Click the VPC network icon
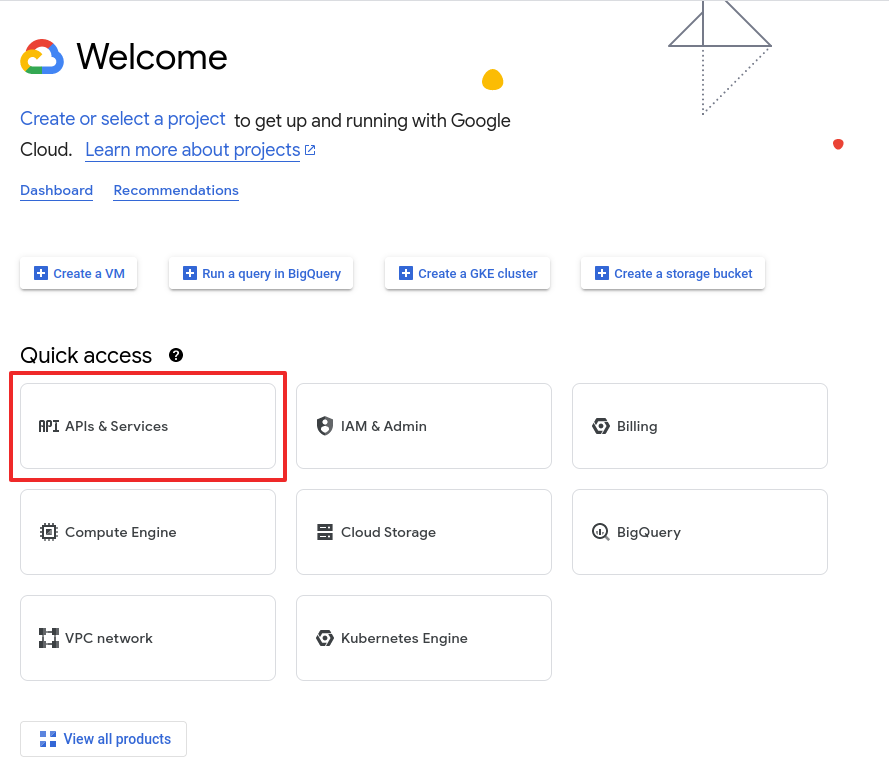889x770 pixels. (x=48, y=638)
